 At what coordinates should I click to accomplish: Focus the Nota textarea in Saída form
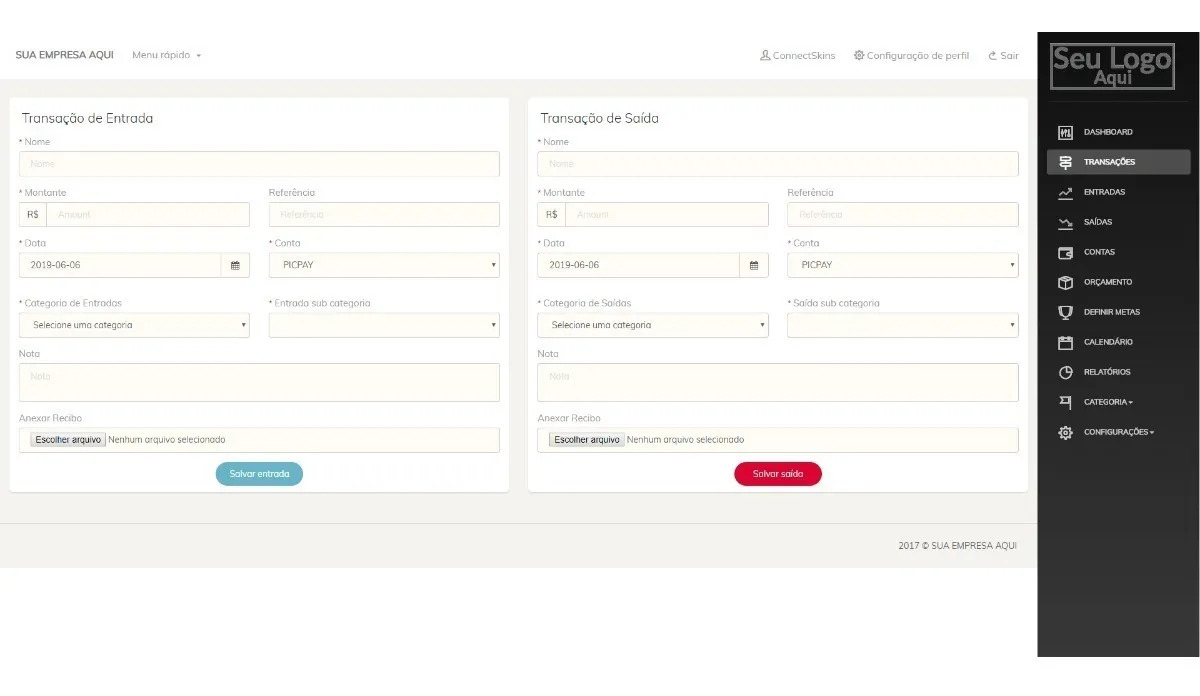pyautogui.click(x=778, y=383)
